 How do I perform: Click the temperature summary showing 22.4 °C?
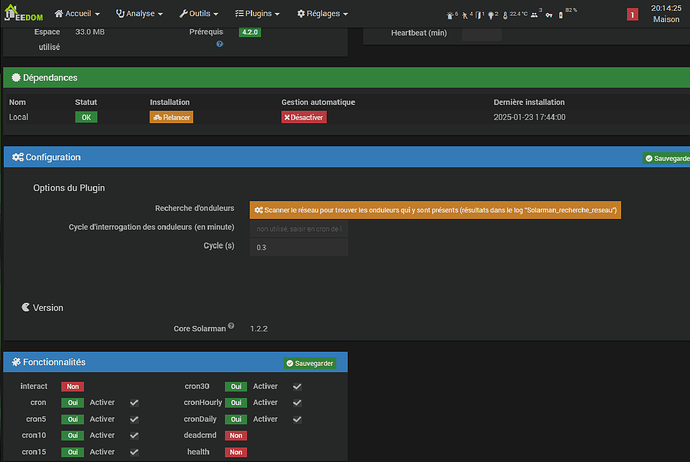tap(516, 14)
